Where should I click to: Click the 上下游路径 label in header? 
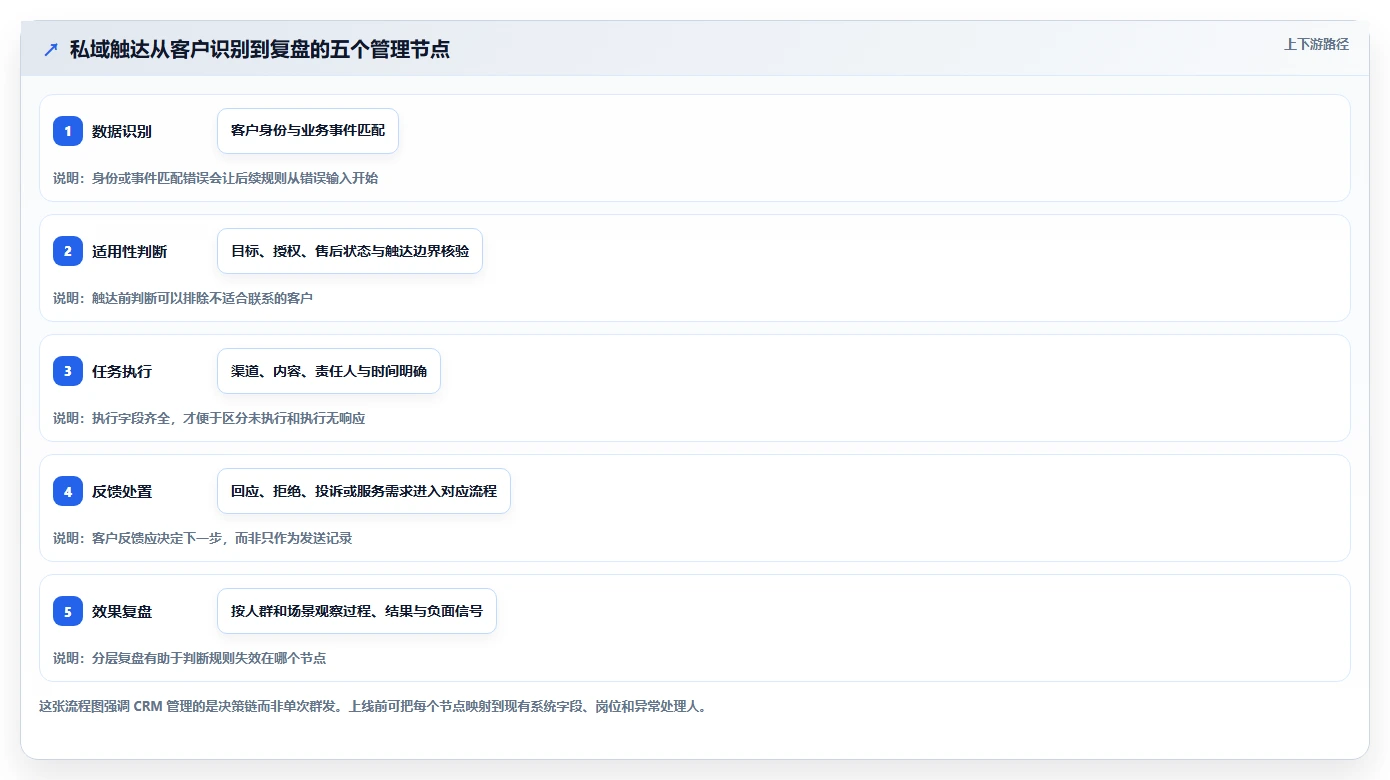pos(1316,44)
